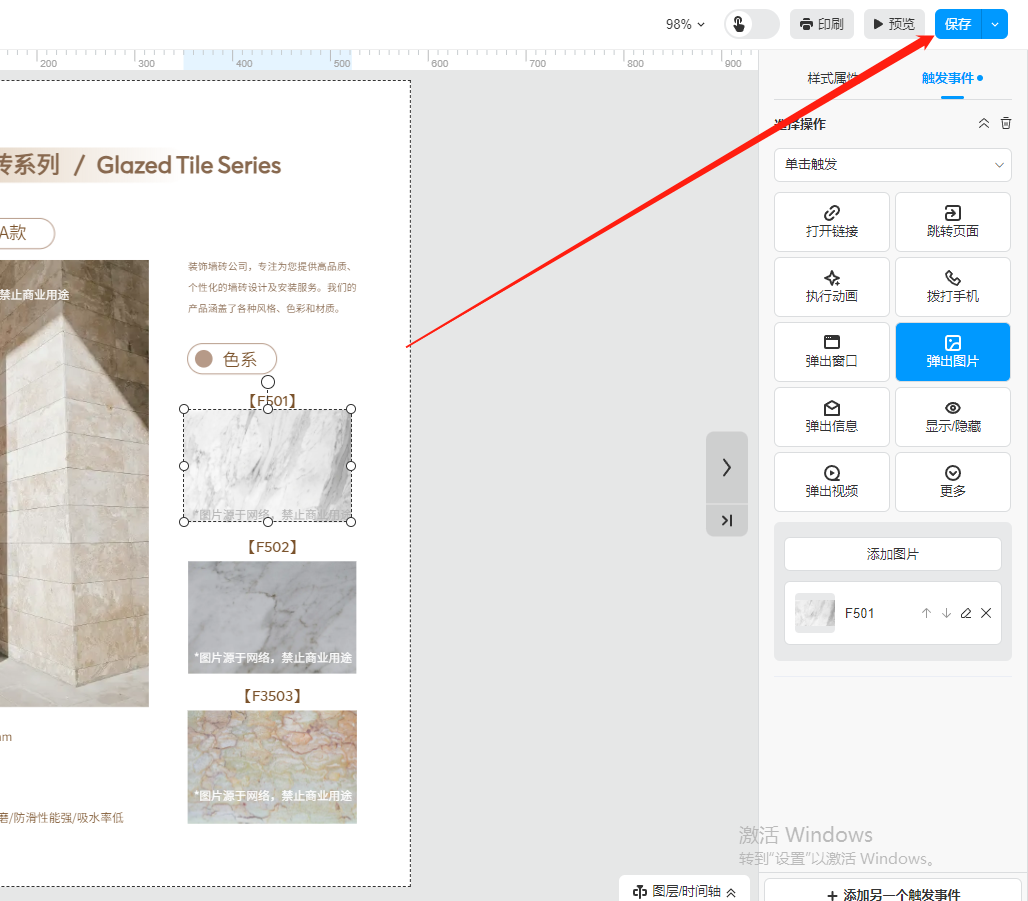Switch to the 触发事件 trigger events tab
This screenshot has width=1028, height=901.
tap(948, 78)
